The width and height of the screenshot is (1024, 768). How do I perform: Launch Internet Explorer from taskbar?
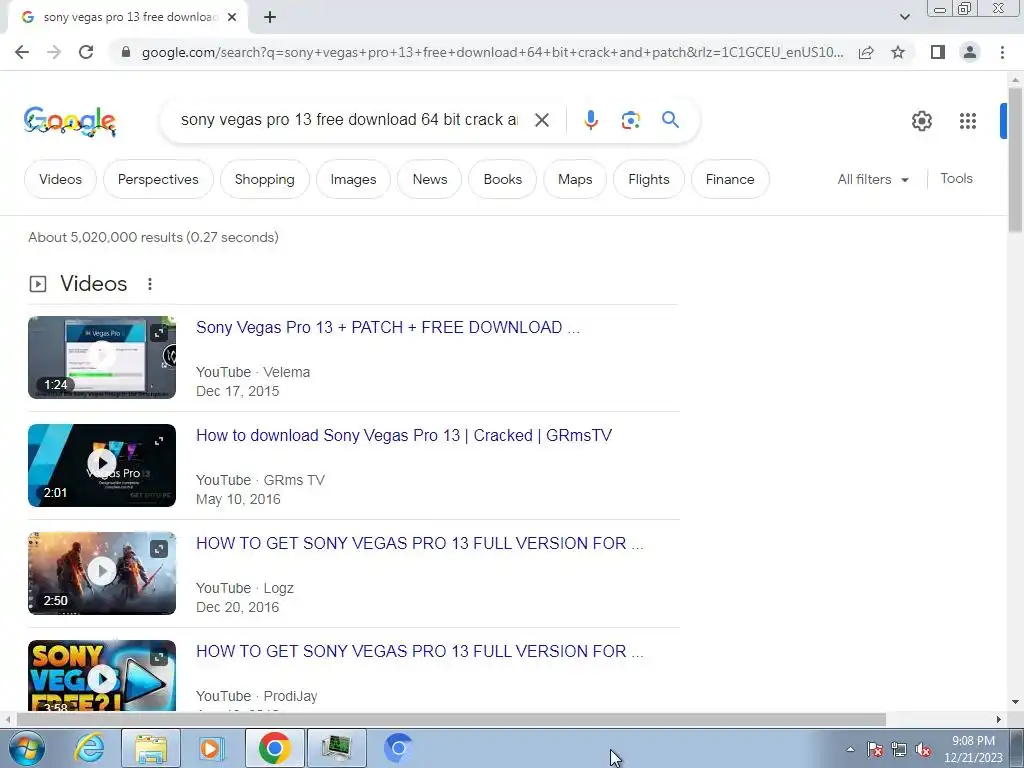coord(89,748)
